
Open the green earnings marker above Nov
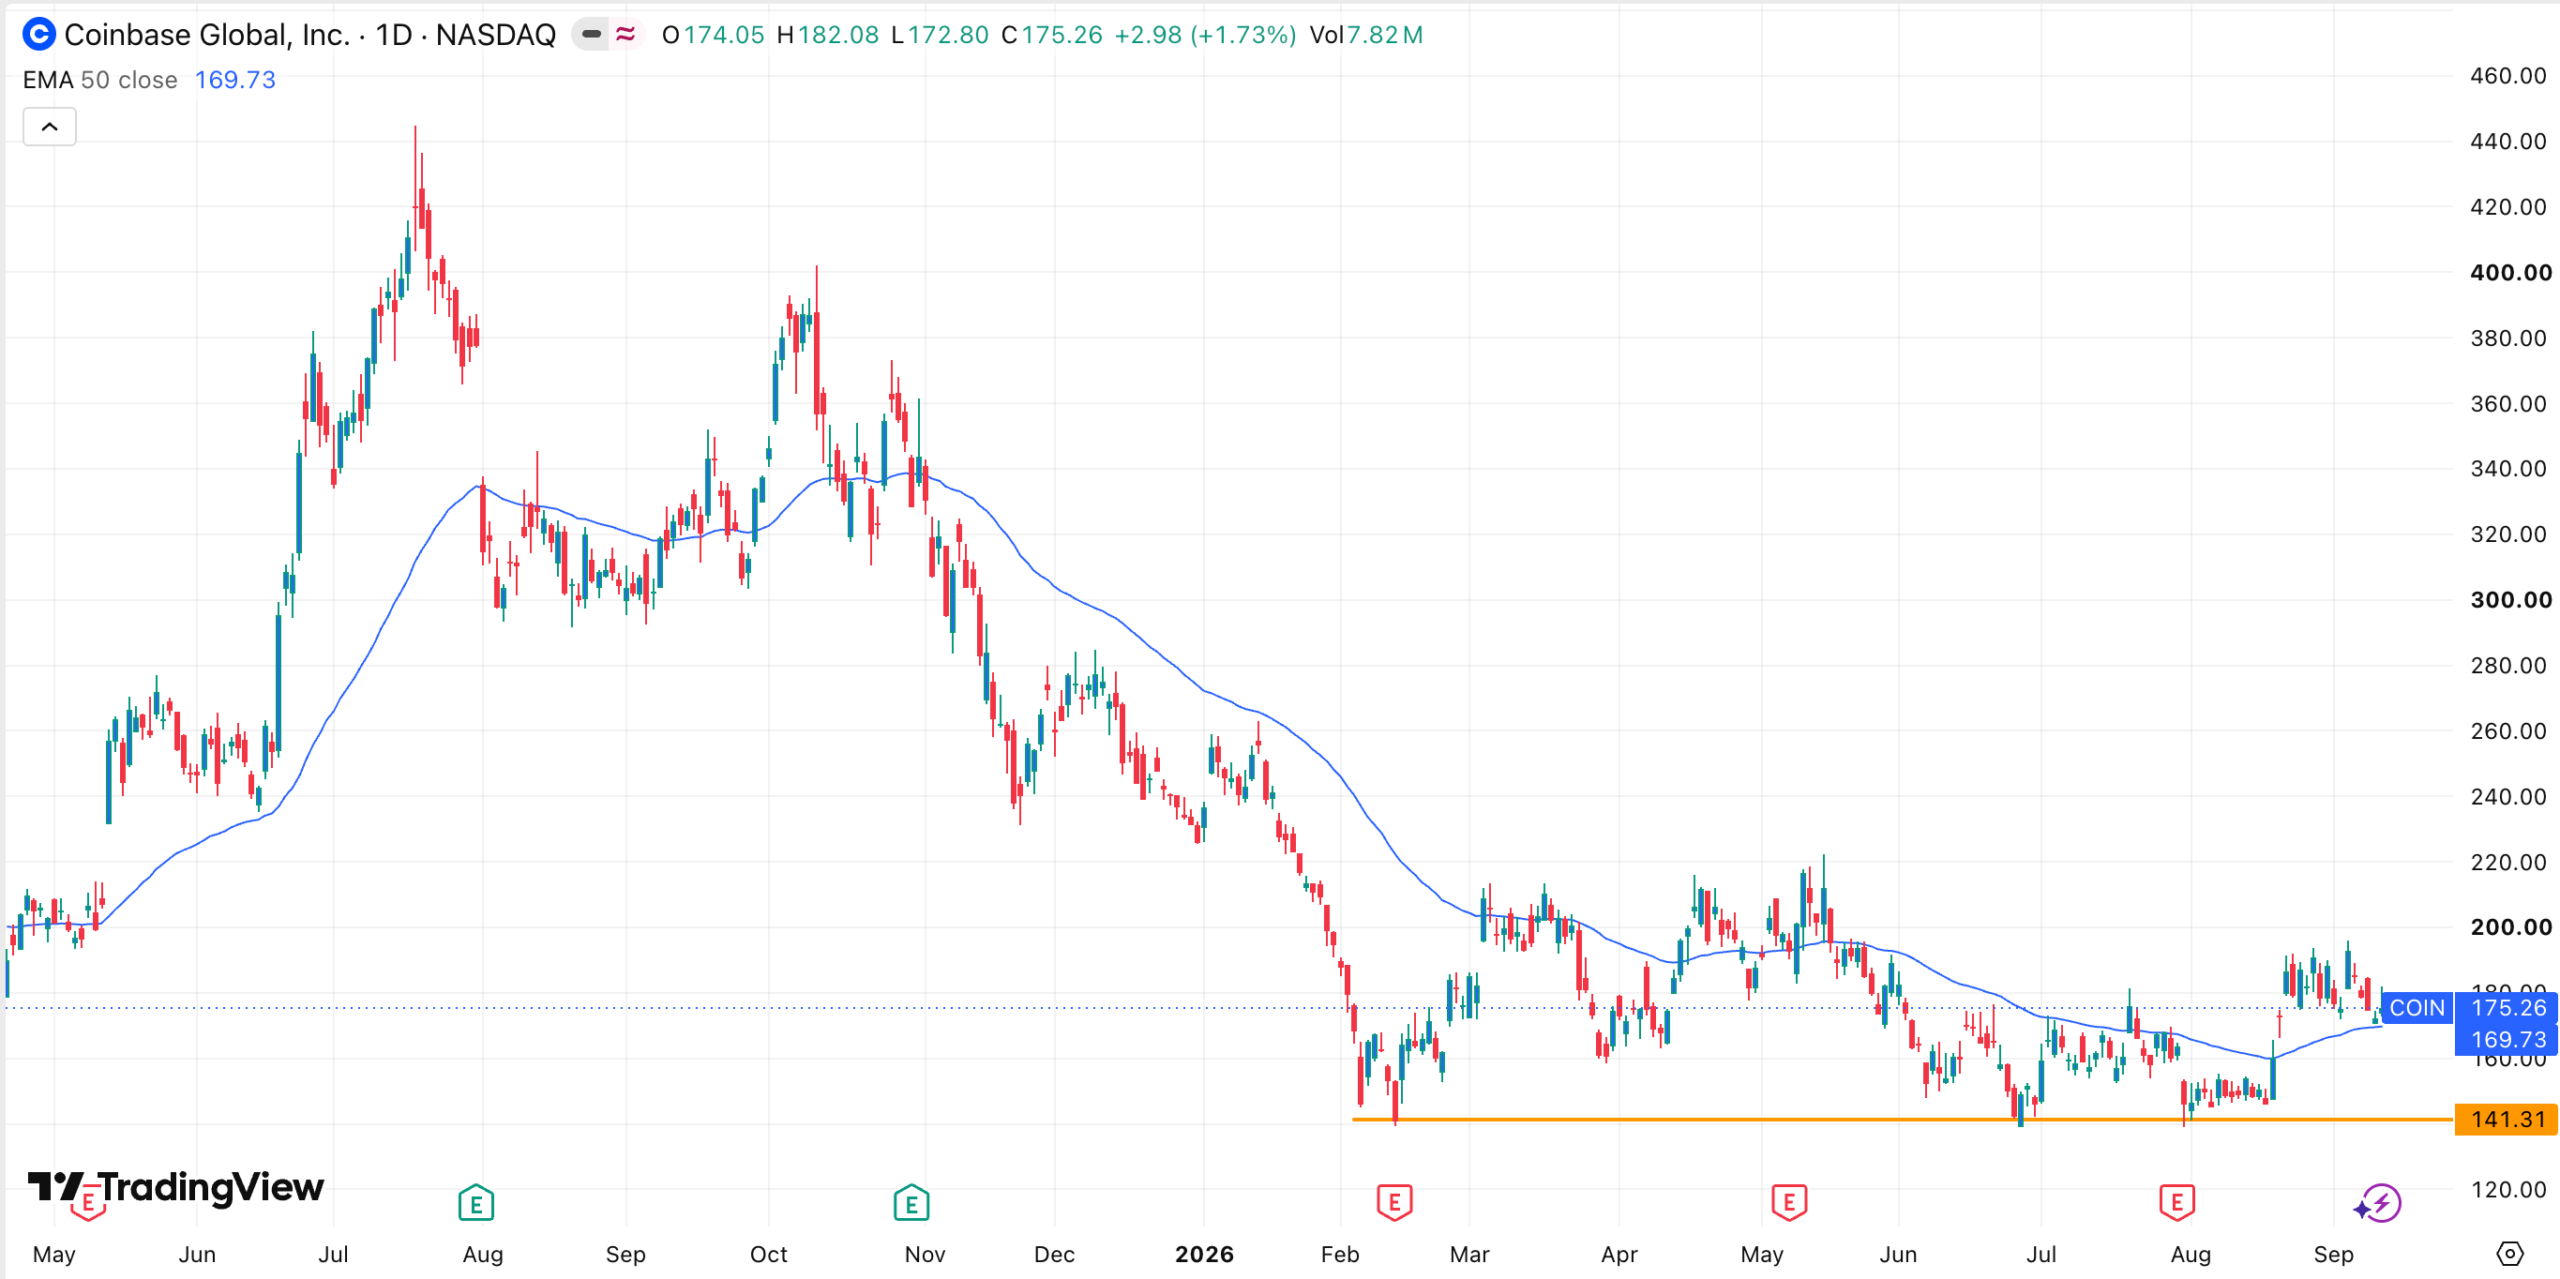[911, 1202]
